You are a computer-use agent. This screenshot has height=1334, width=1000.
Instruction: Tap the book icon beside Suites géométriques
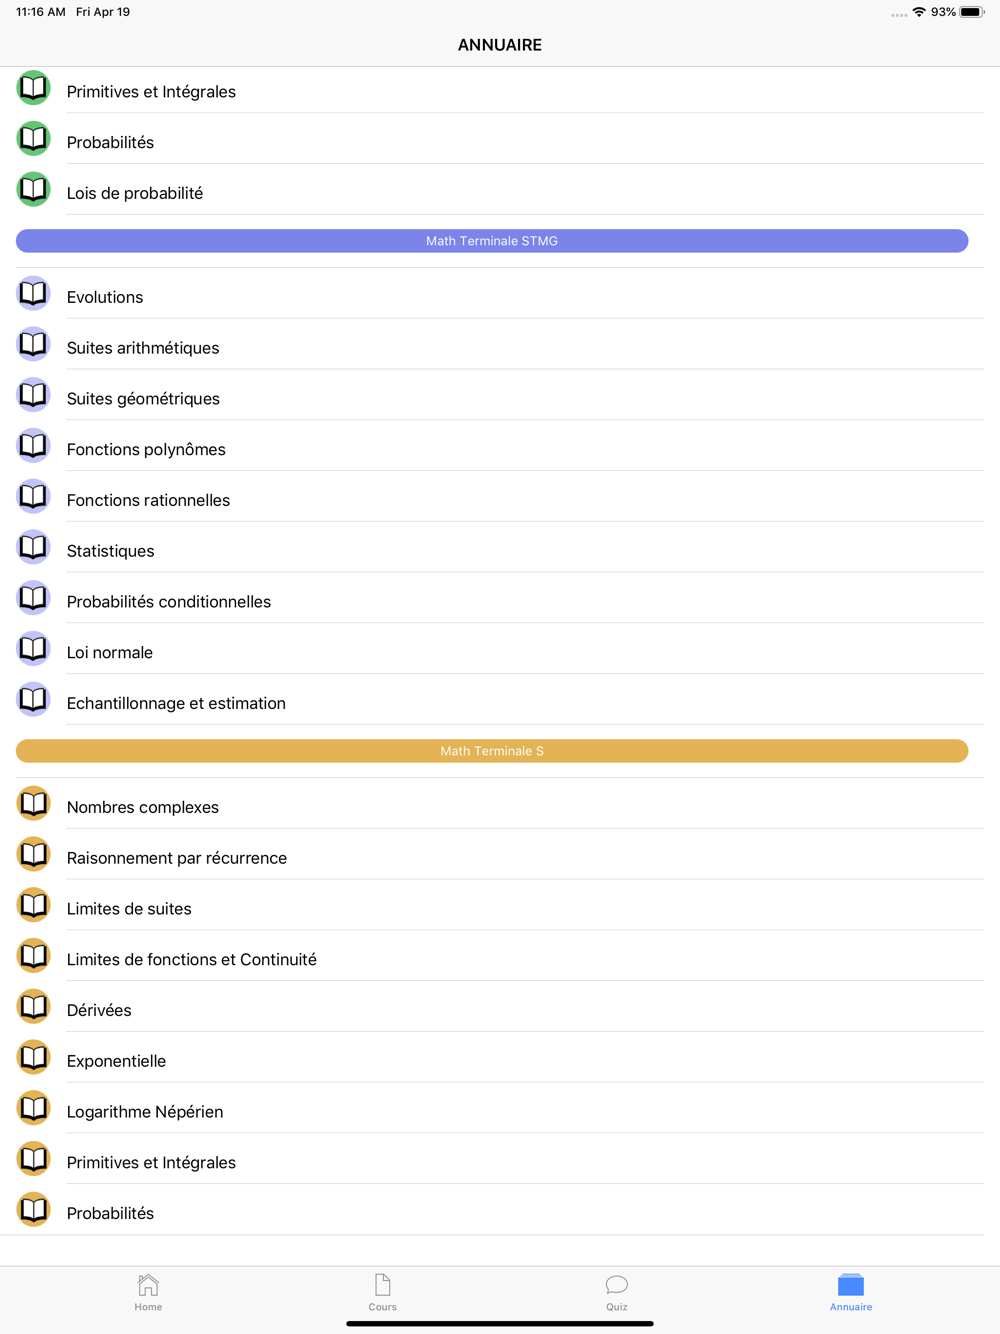[33, 395]
